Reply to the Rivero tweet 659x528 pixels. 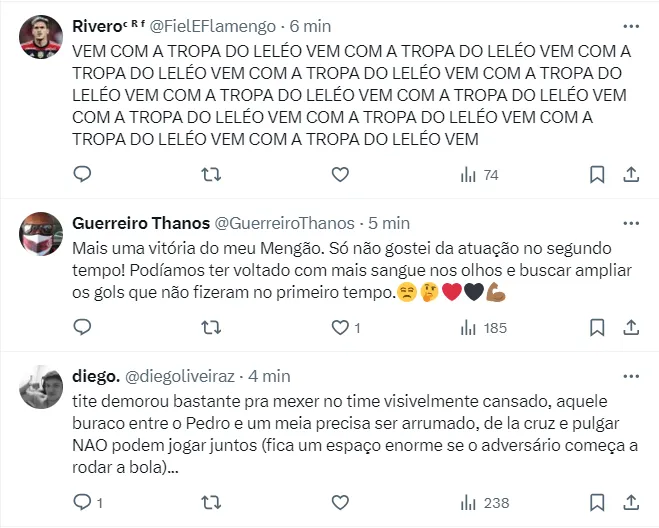click(83, 175)
